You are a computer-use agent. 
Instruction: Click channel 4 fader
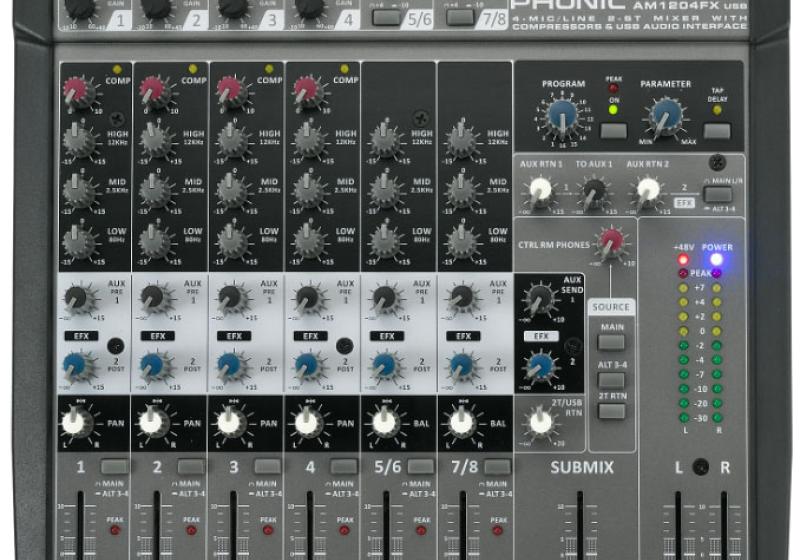click(310, 525)
